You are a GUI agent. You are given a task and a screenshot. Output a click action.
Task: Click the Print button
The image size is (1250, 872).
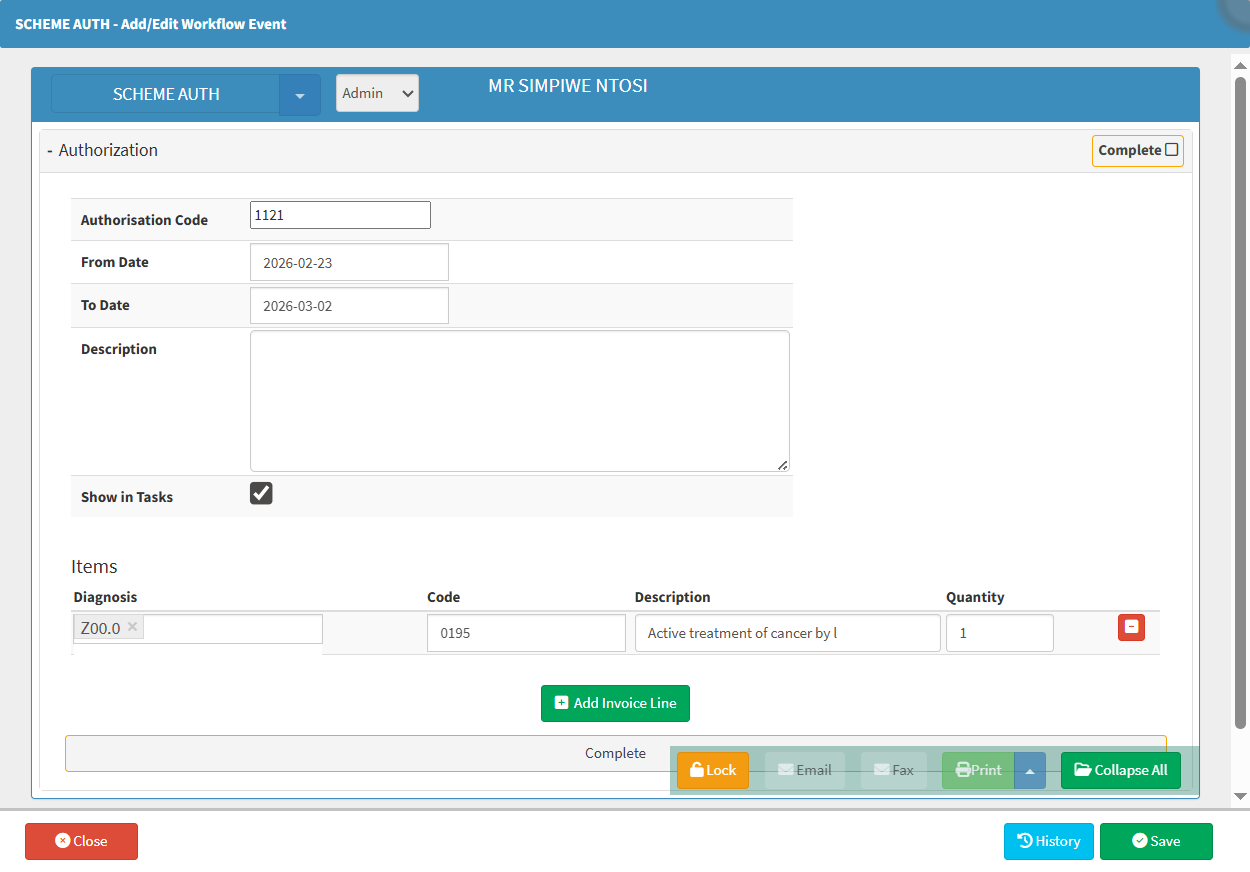[978, 770]
